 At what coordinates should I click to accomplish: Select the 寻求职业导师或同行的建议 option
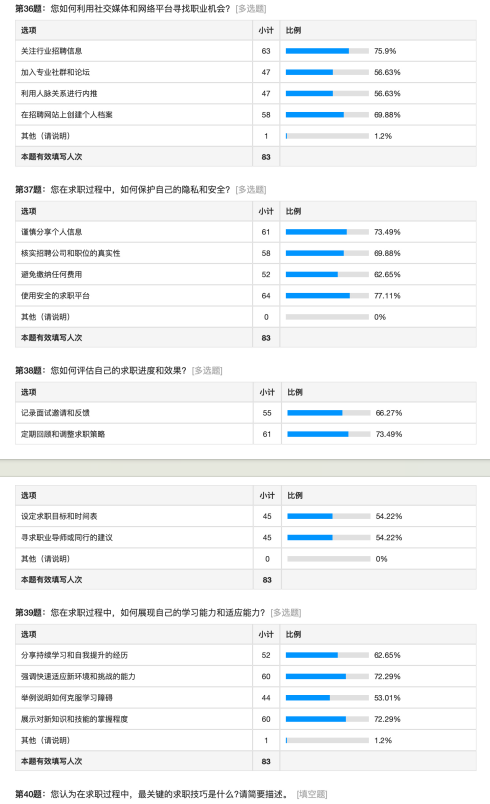pyautogui.click(x=67, y=538)
